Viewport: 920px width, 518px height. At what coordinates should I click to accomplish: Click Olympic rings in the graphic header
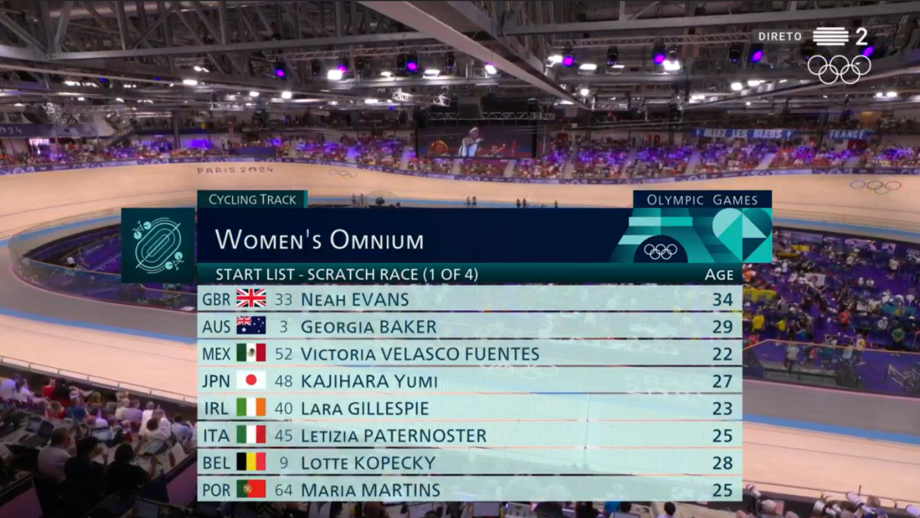tap(660, 251)
